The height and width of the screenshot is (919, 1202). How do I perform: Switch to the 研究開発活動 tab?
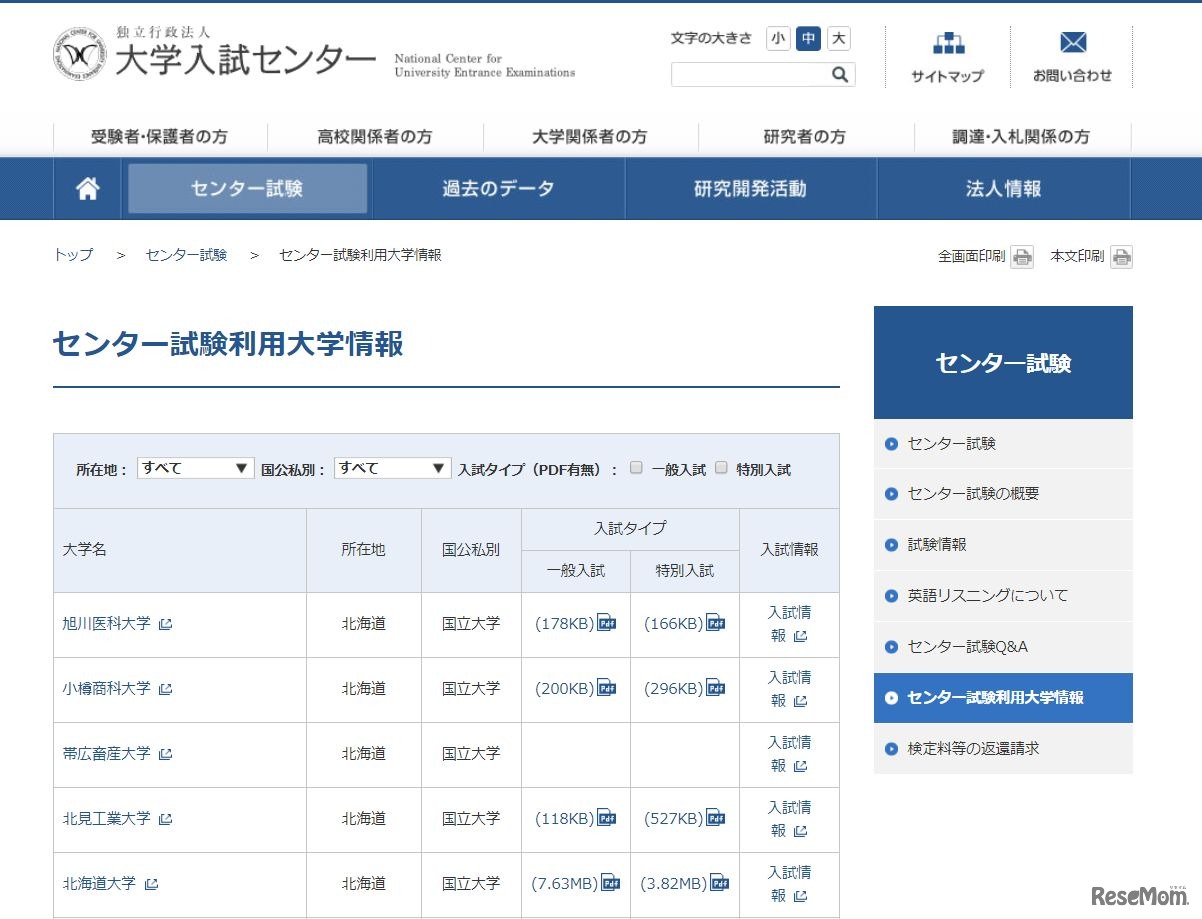[750, 188]
